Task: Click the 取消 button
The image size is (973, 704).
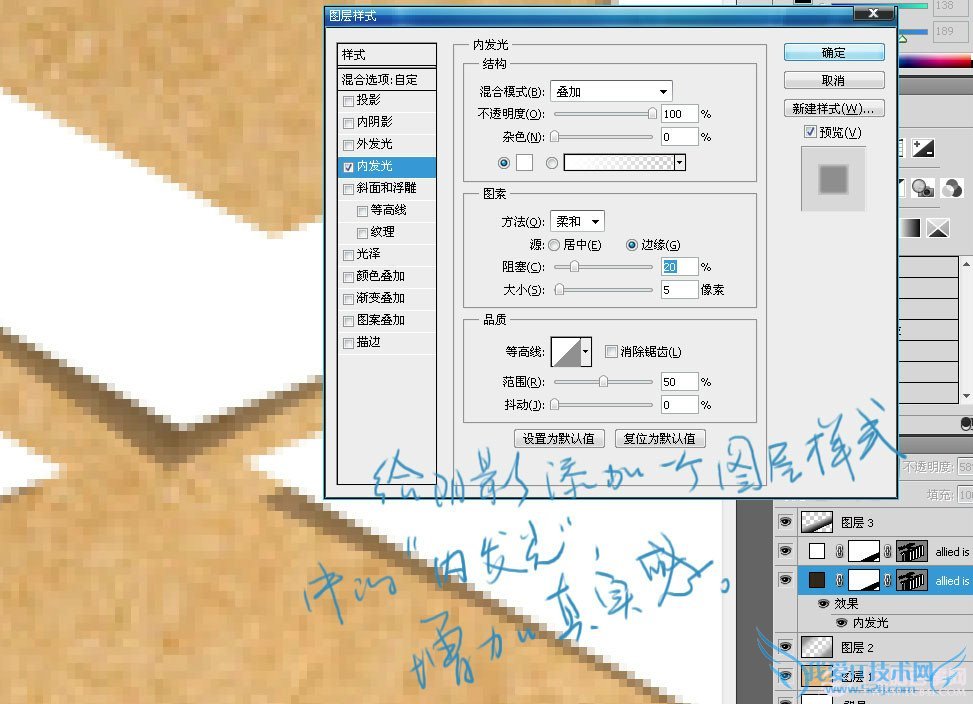Action: click(x=834, y=80)
